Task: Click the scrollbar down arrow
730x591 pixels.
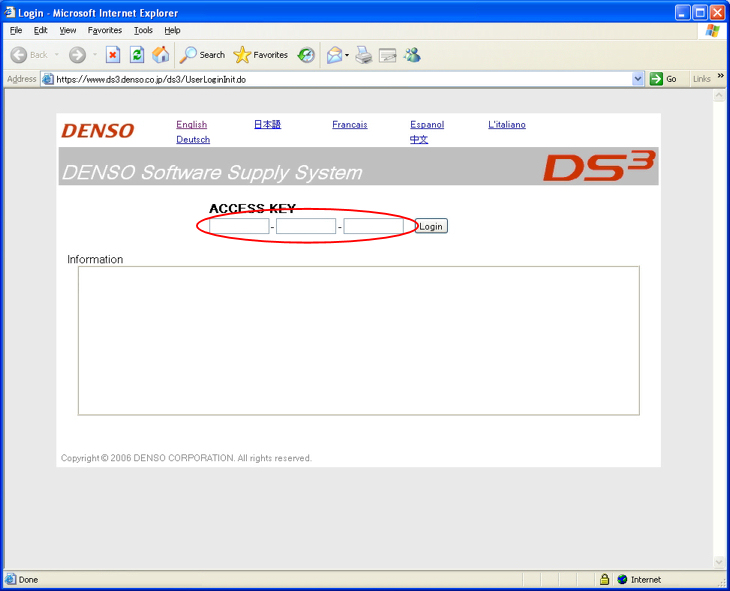Action: (x=719, y=563)
